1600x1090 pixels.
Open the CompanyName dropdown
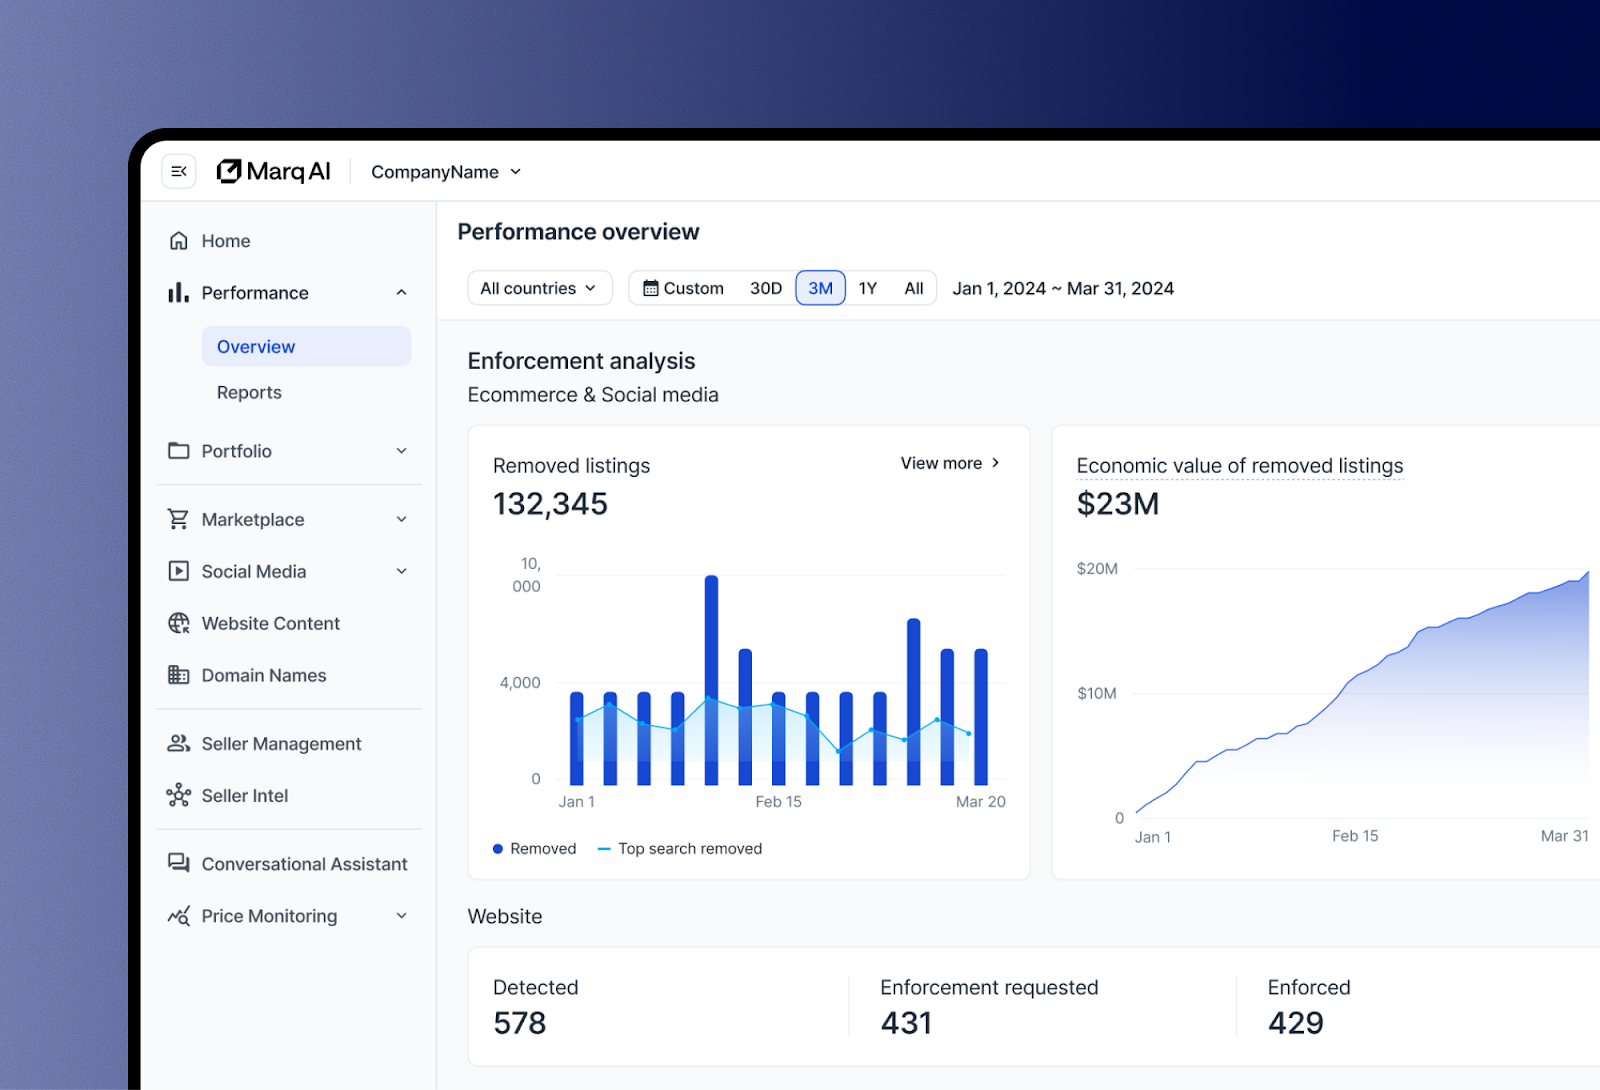tap(446, 172)
